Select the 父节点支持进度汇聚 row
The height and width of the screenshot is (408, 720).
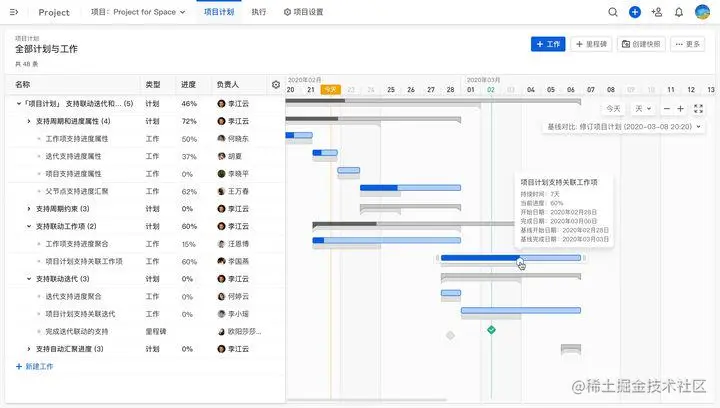pos(145,191)
